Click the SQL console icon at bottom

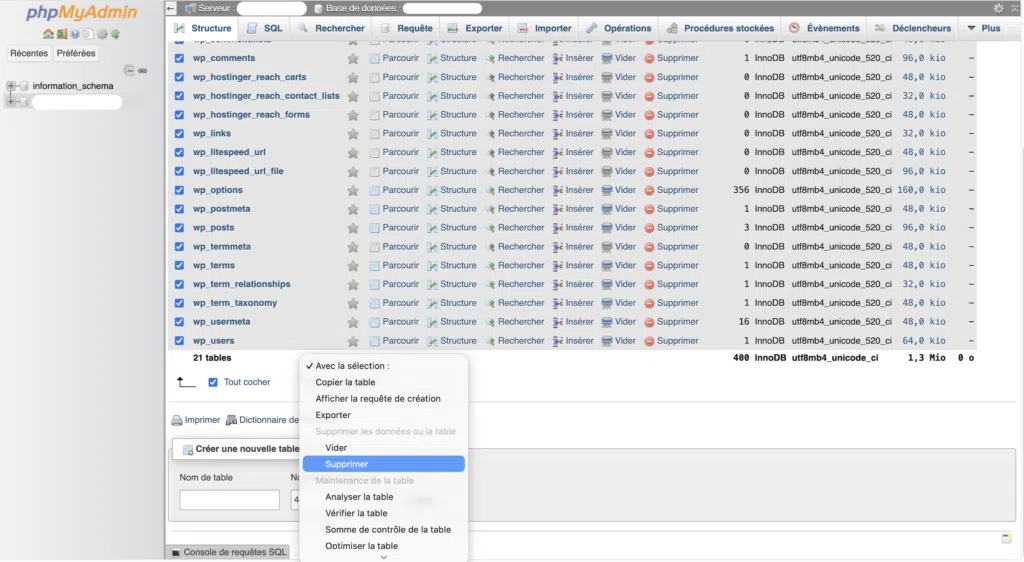[176, 552]
